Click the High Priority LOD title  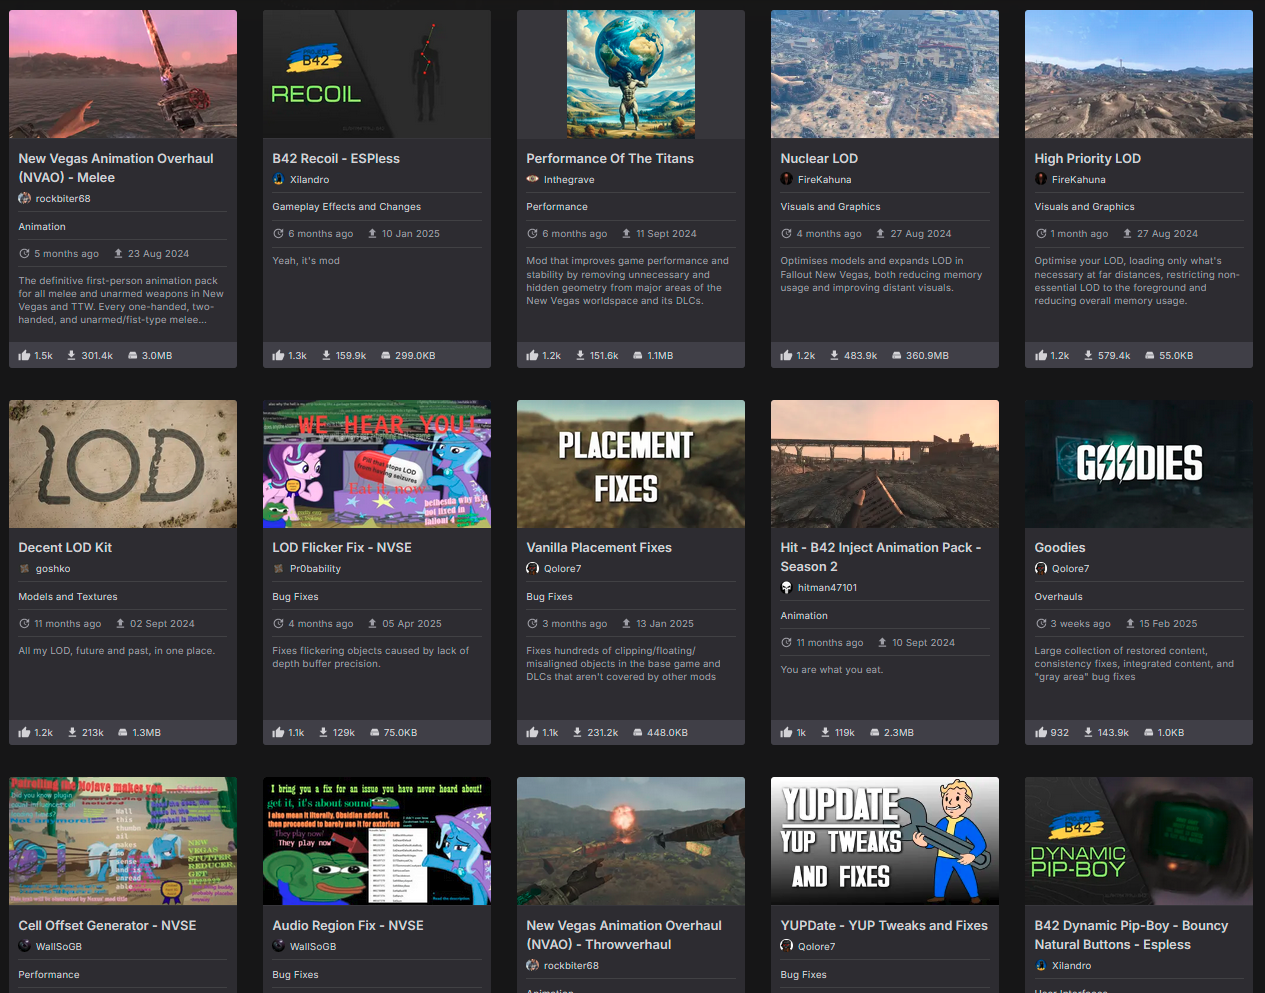[x=1087, y=158]
